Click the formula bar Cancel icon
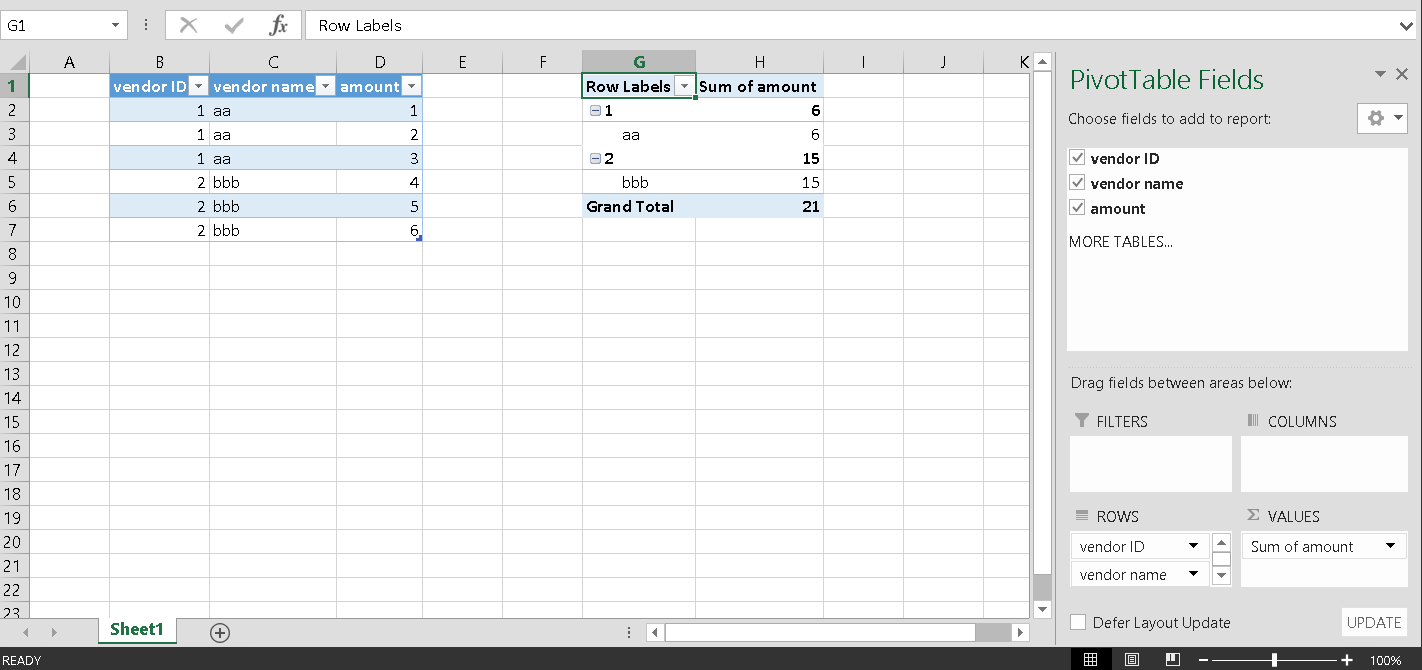This screenshot has height=670, width=1422. coord(188,25)
